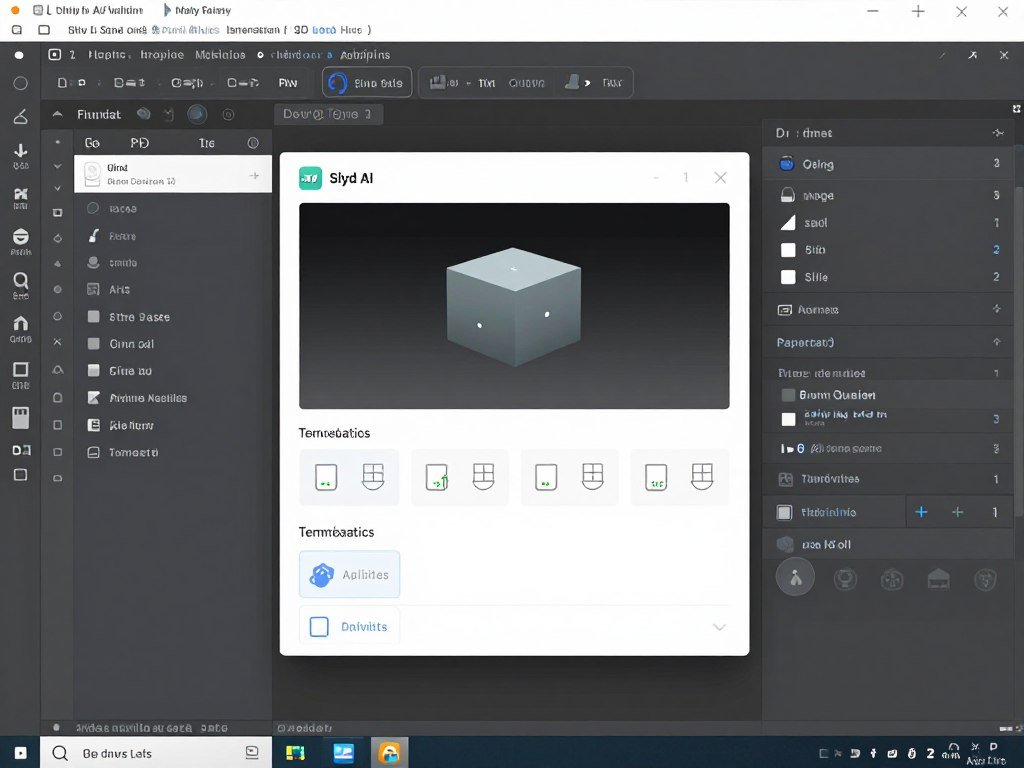Click the 3D cube preview in Slyd AI
Viewport: 1024px width, 768px height.
514,306
